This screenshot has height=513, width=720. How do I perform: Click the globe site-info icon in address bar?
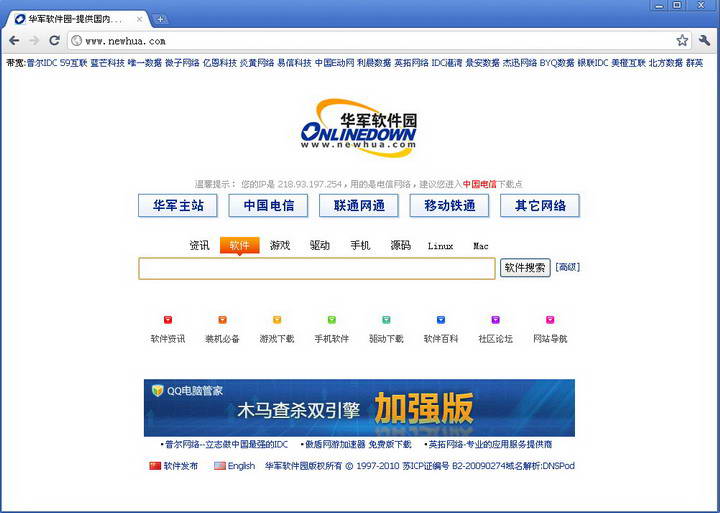click(77, 41)
